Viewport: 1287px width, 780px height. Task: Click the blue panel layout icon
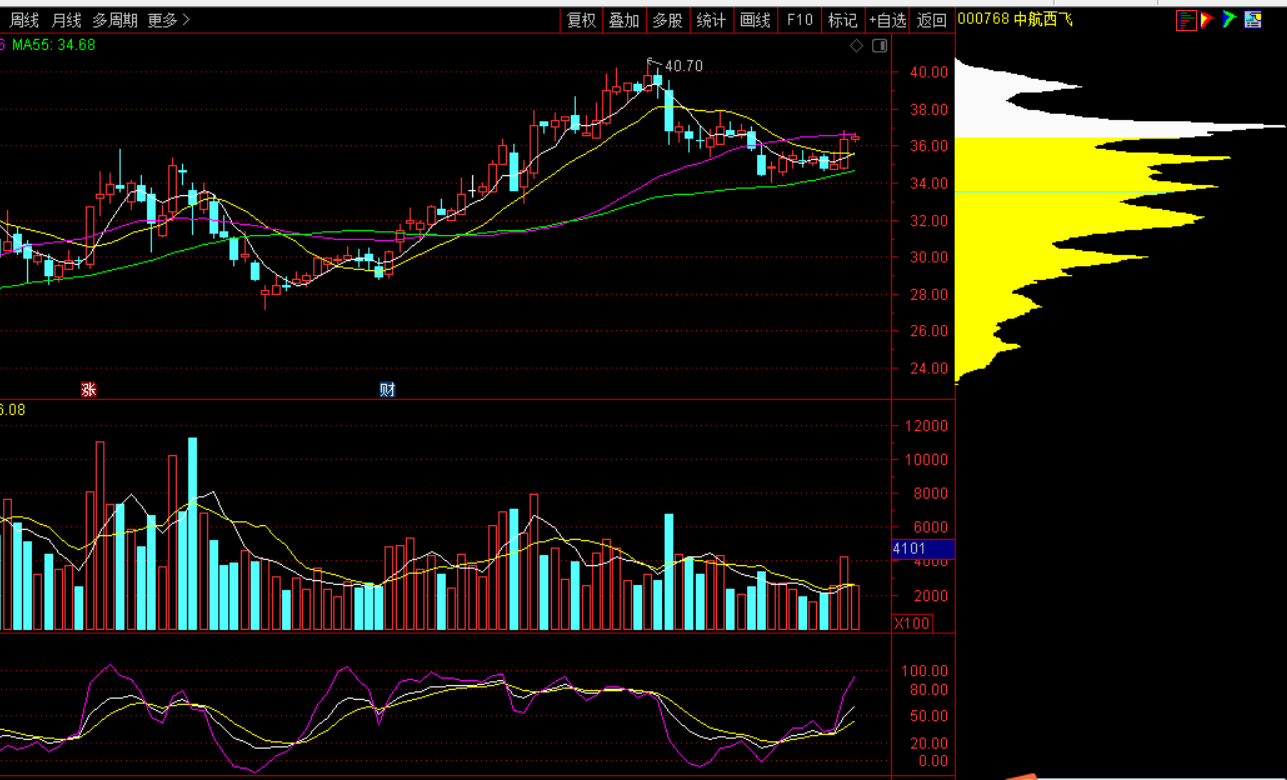click(x=1253, y=20)
